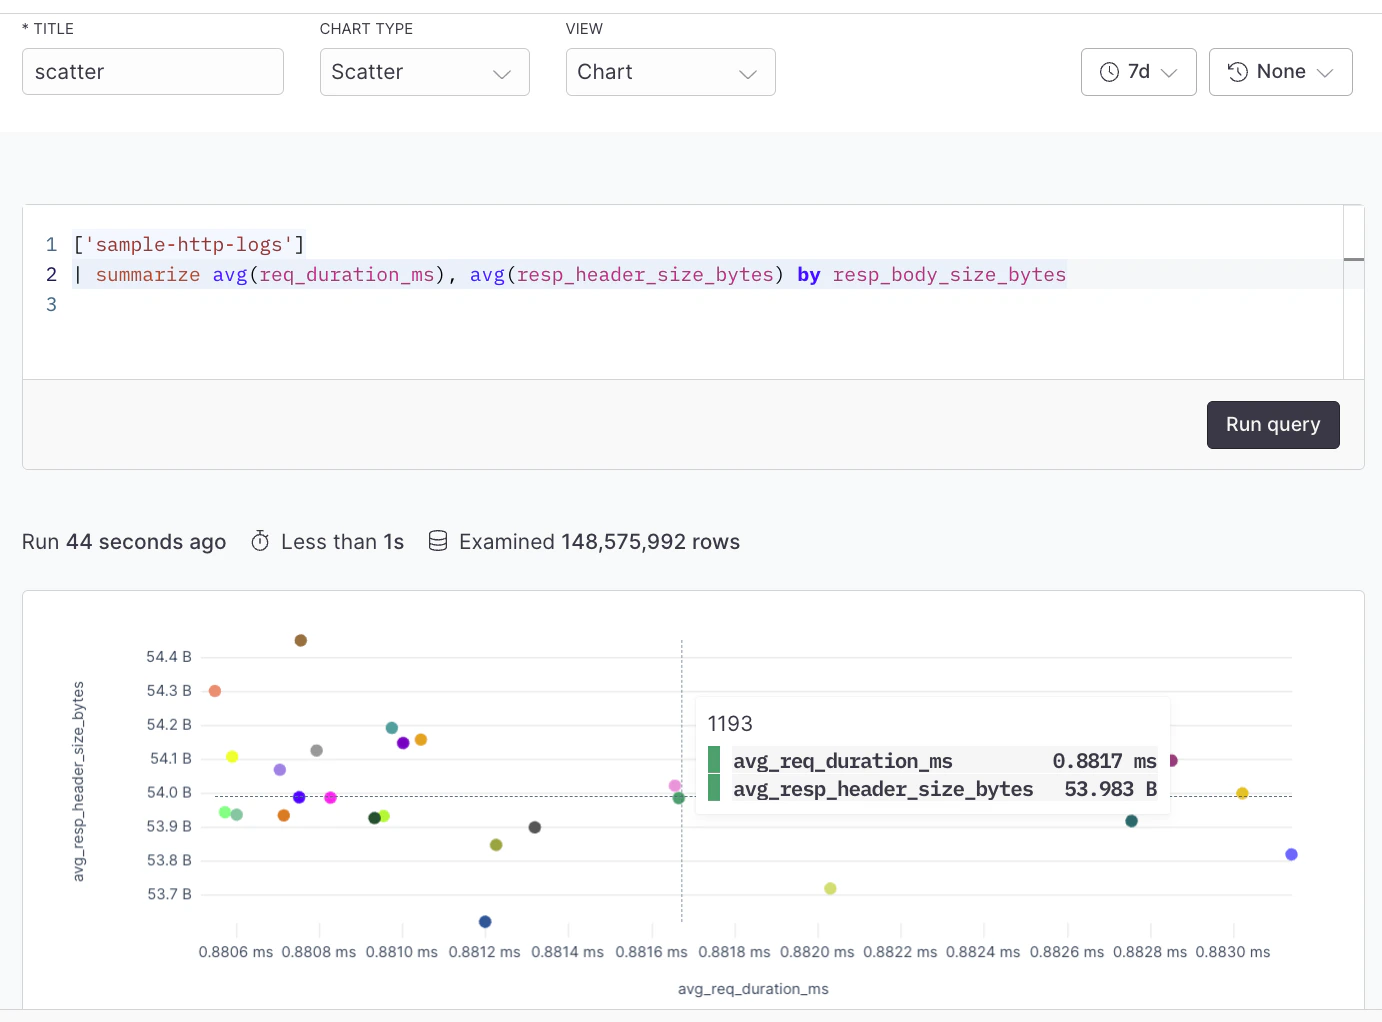
Task: Click the green indicator beside avg_resp_header_size_bytes
Action: pyautogui.click(x=715, y=788)
